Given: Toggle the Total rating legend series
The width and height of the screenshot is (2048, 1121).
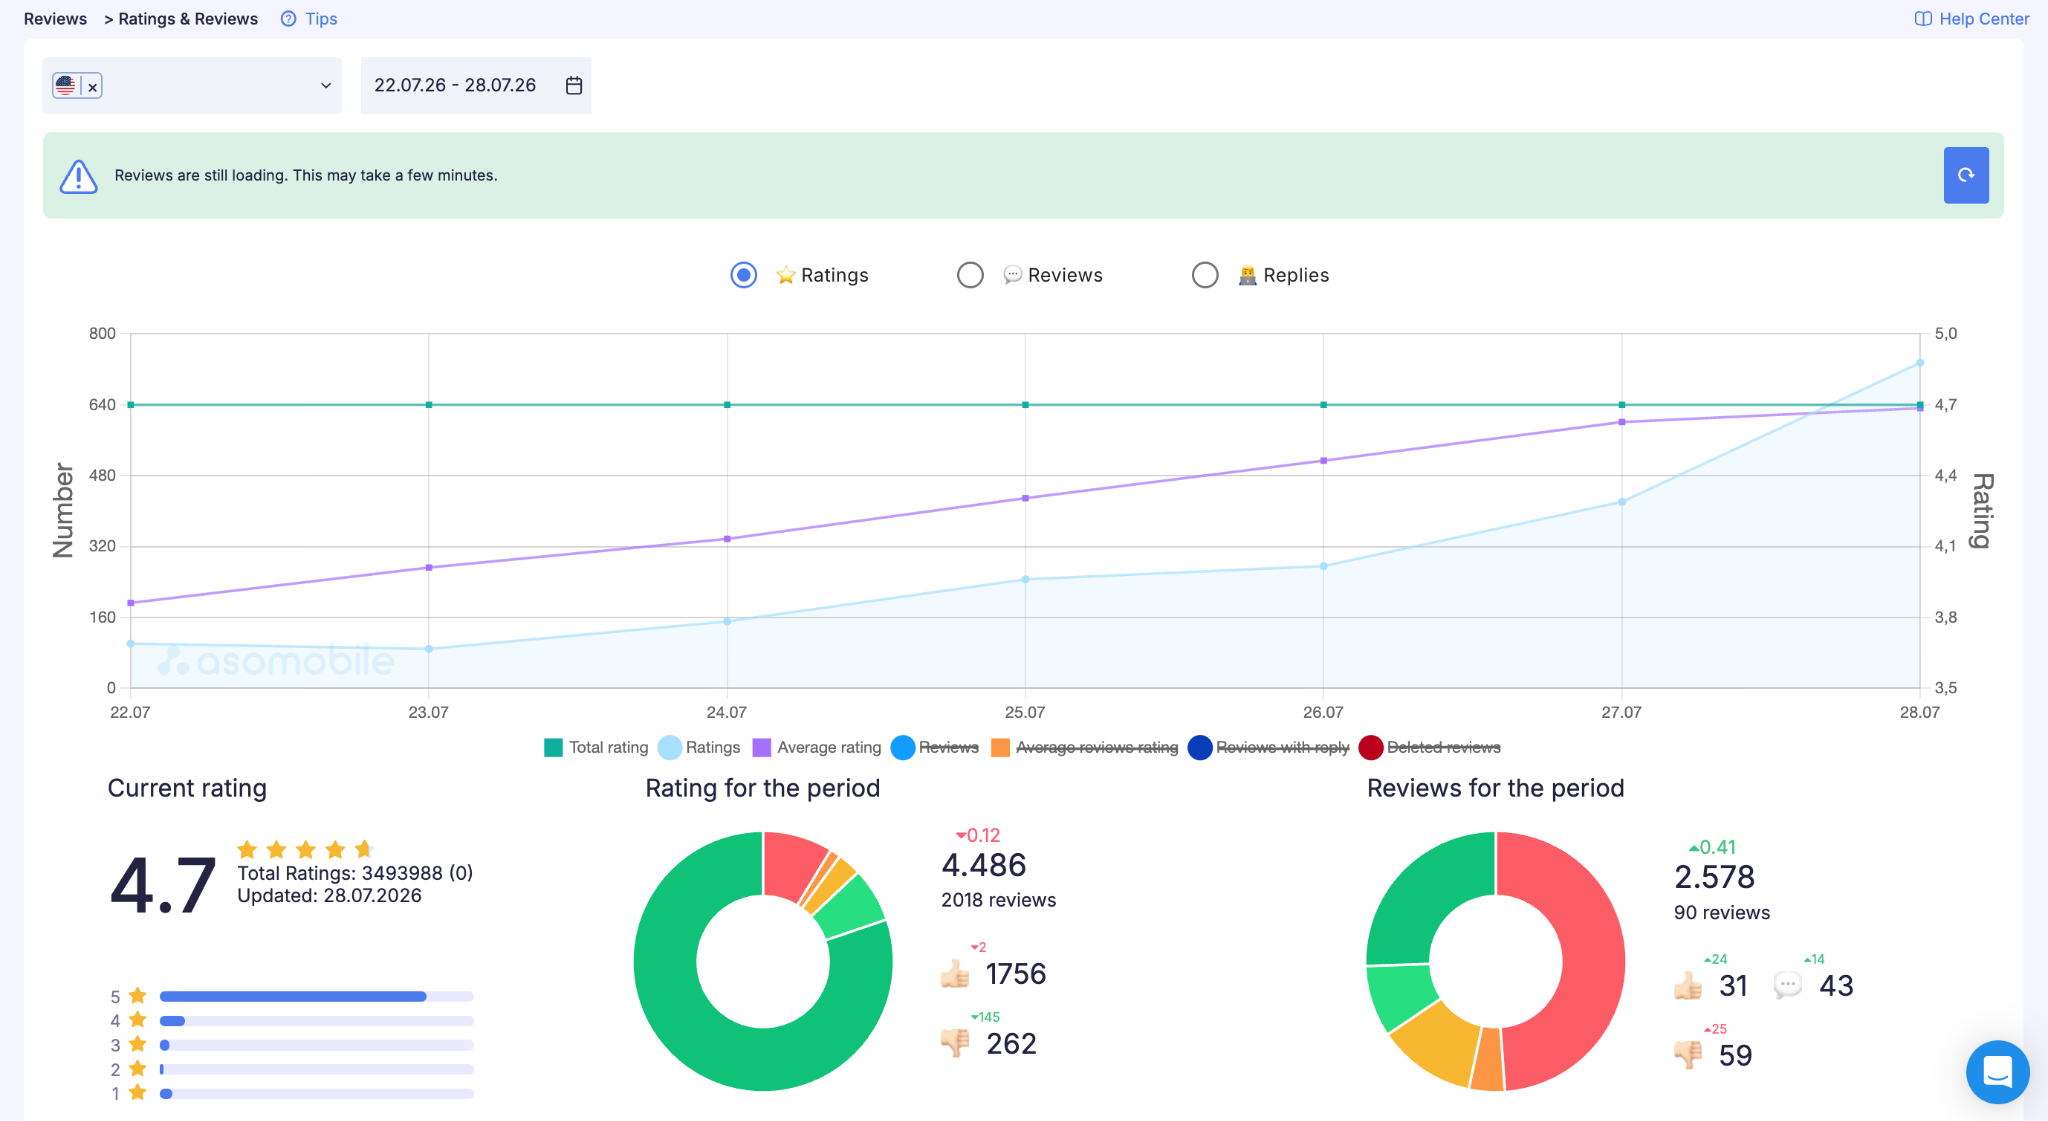Looking at the screenshot, I should click(x=596, y=747).
